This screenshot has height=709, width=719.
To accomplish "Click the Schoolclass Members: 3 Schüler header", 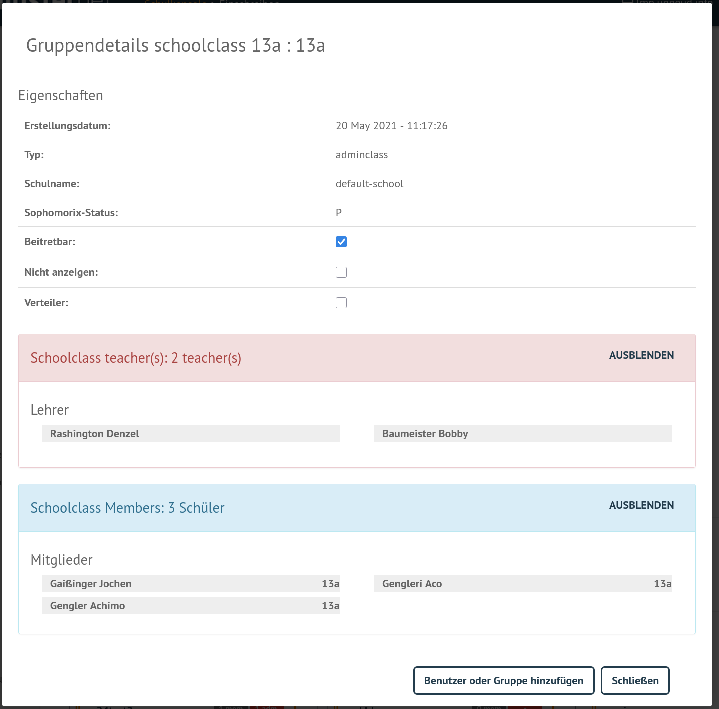I will click(x=128, y=508).
